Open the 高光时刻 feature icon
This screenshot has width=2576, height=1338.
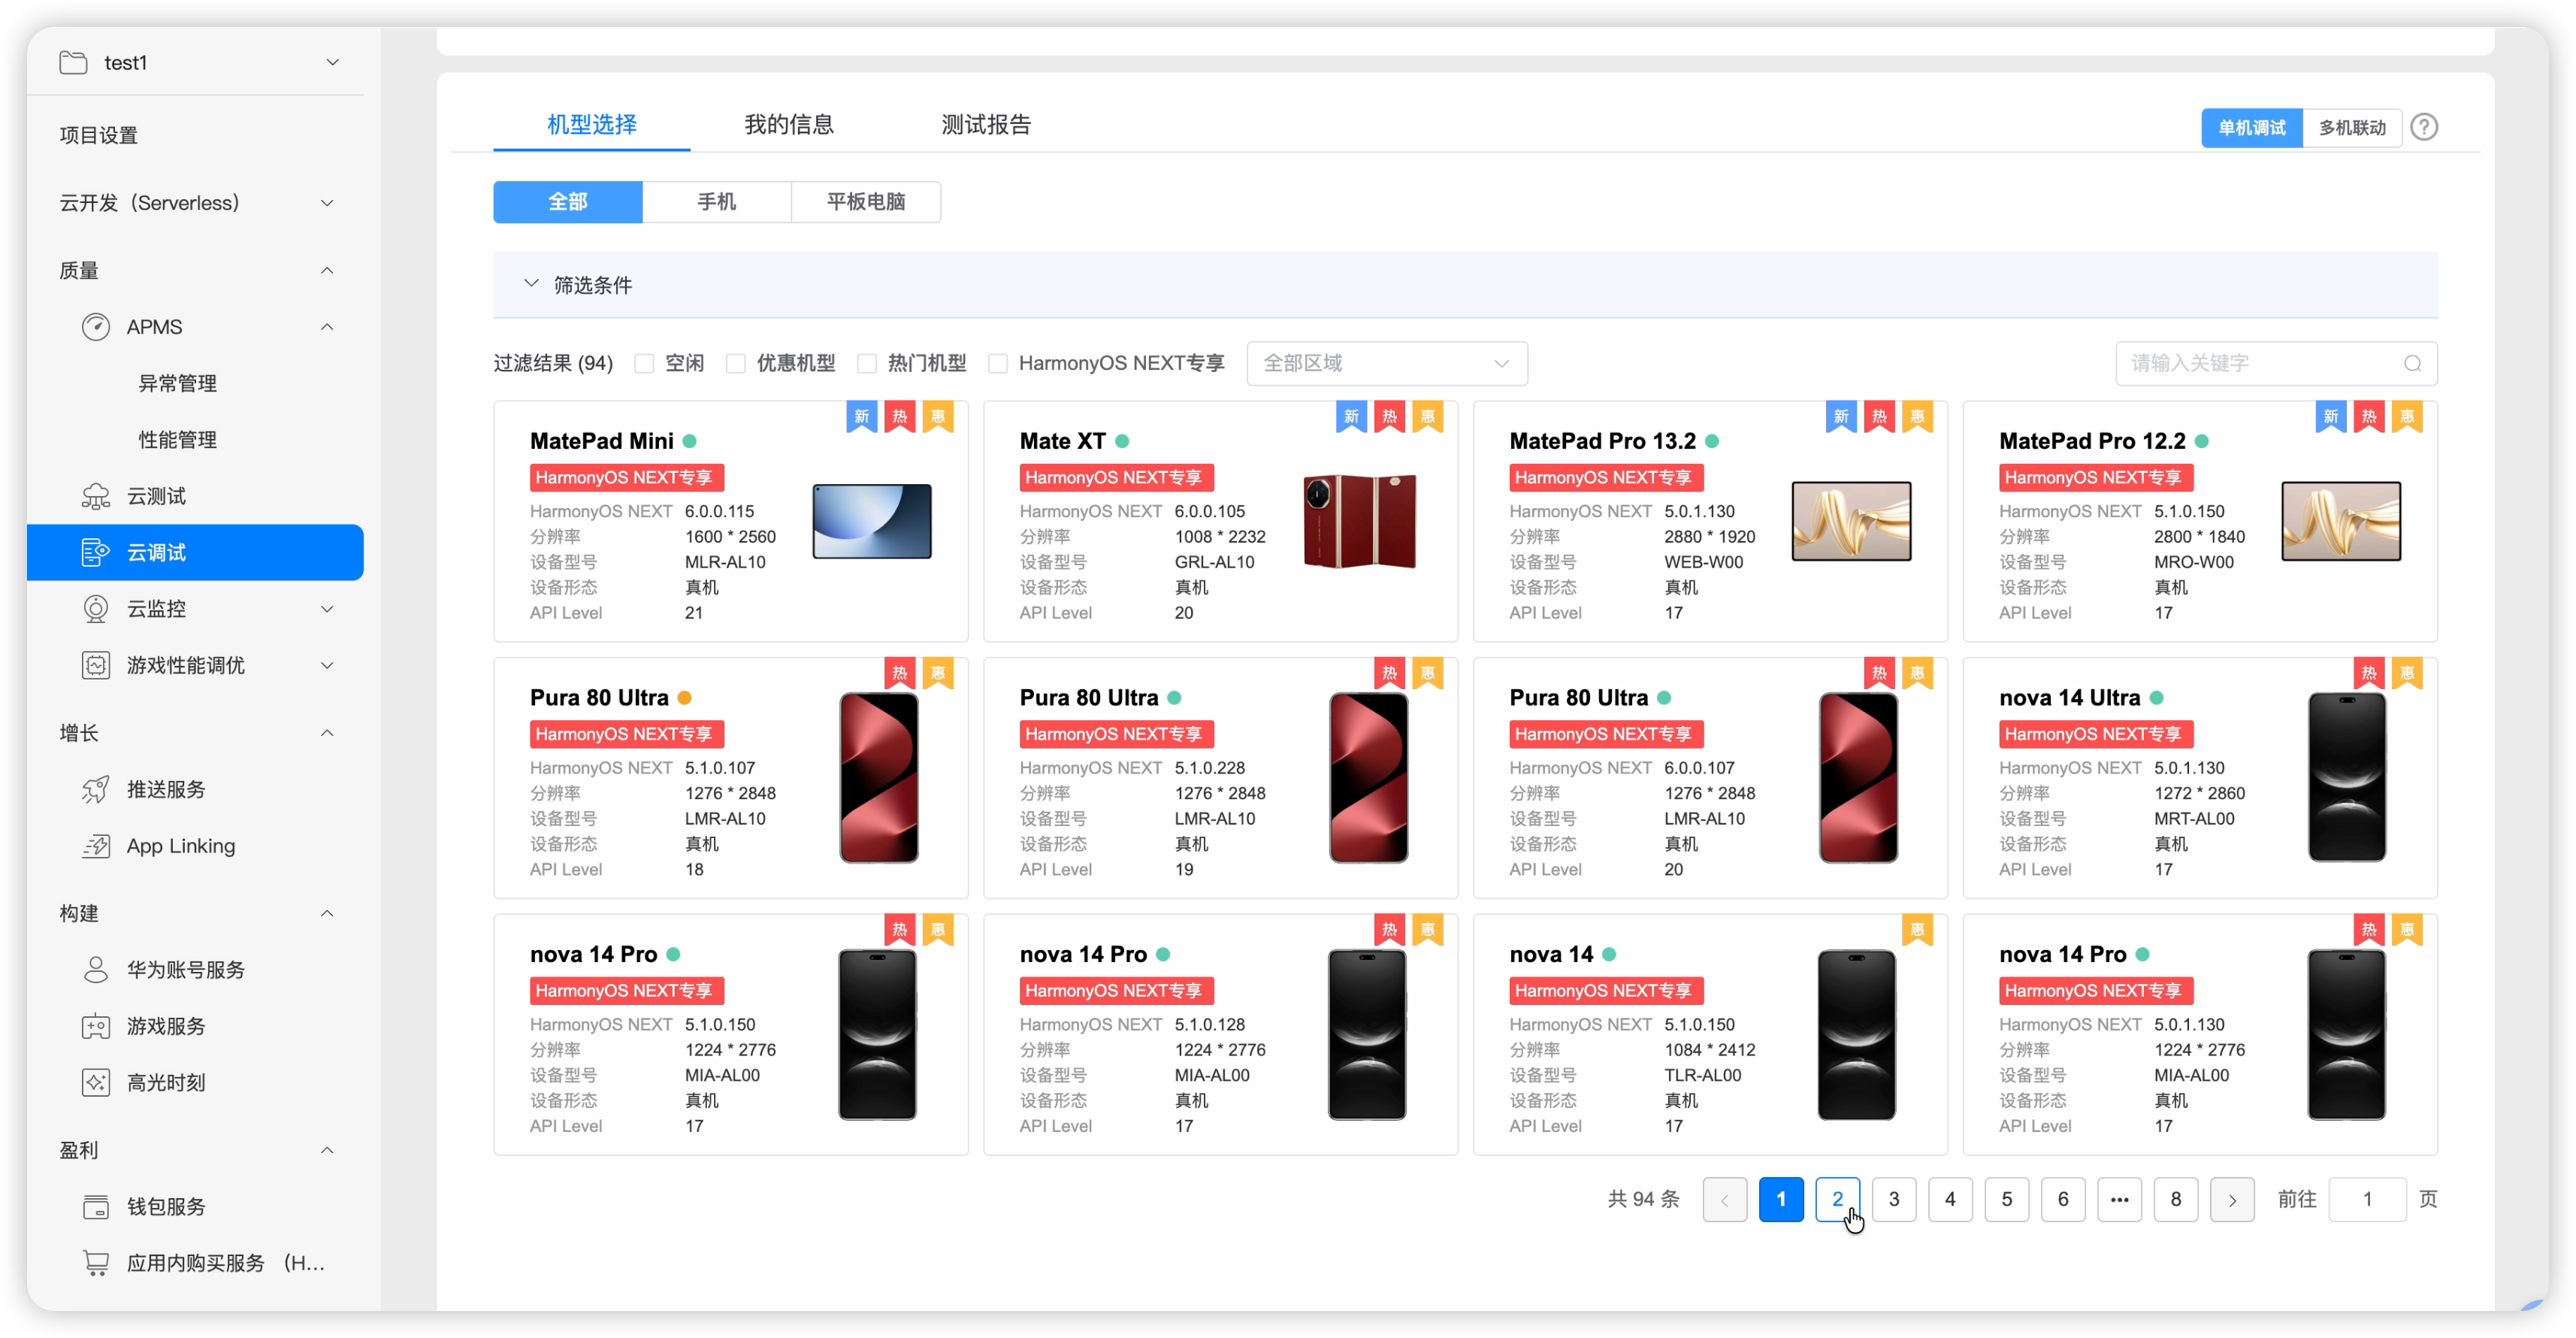click(96, 1082)
